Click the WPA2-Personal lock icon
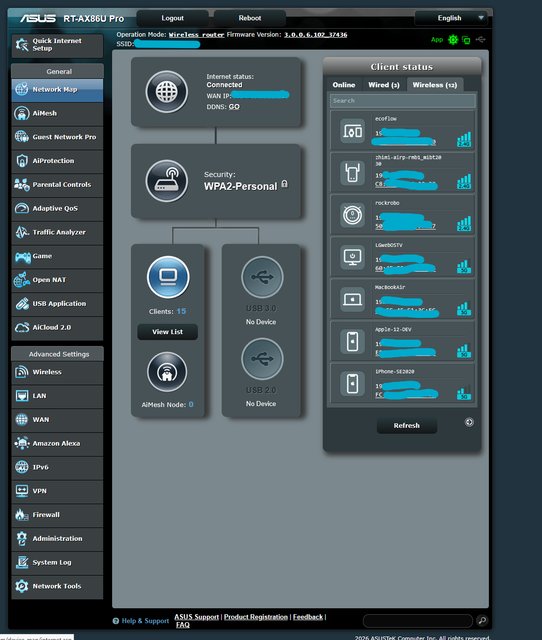The height and width of the screenshot is (640, 542). coord(284,184)
